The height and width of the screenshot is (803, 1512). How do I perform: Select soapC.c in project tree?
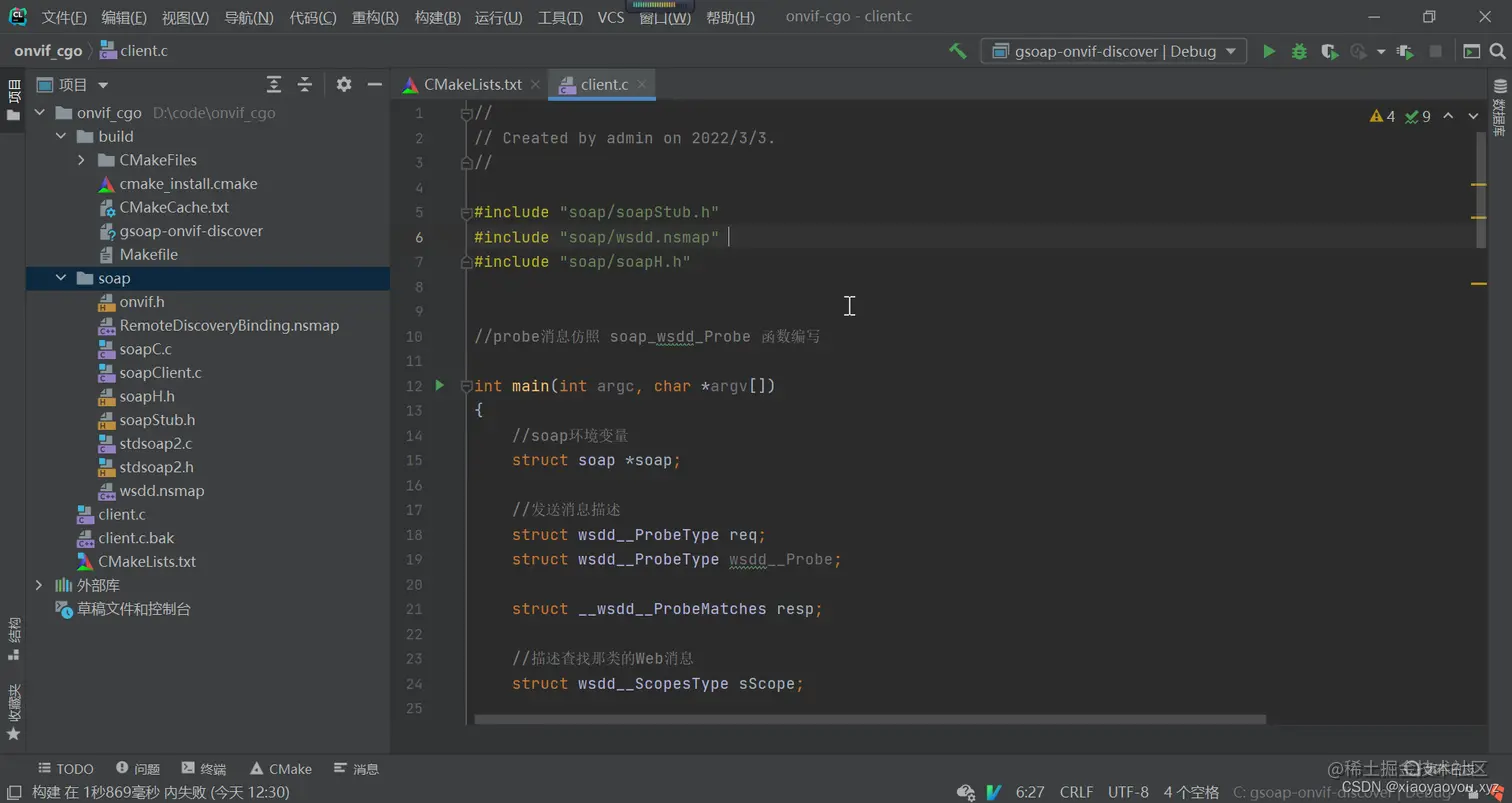point(145,349)
